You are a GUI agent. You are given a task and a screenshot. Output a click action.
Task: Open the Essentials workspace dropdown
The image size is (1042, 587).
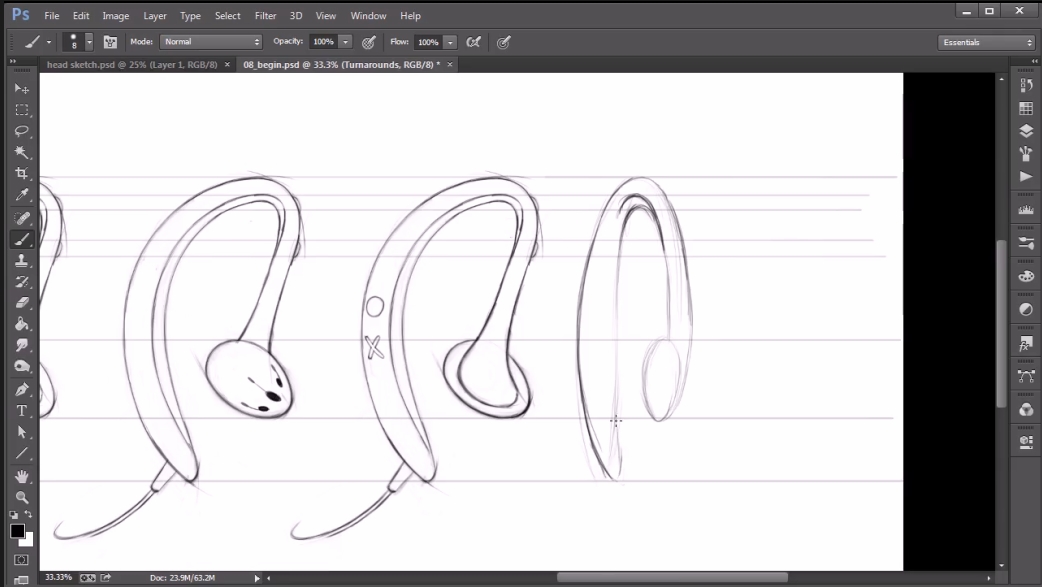pos(986,42)
